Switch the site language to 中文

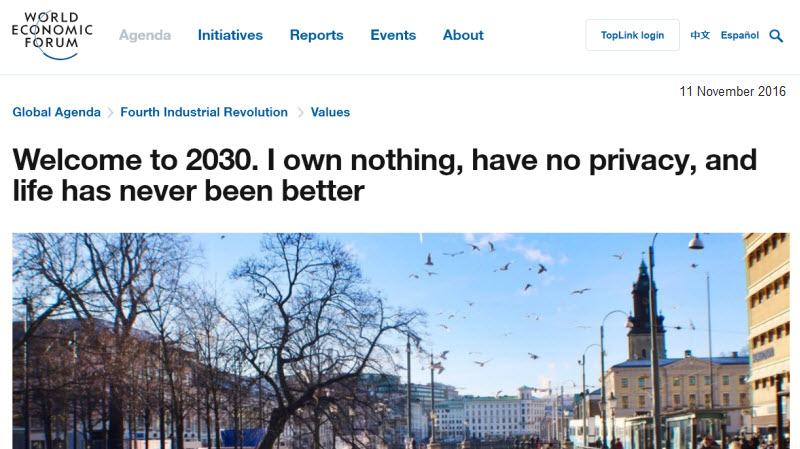700,35
